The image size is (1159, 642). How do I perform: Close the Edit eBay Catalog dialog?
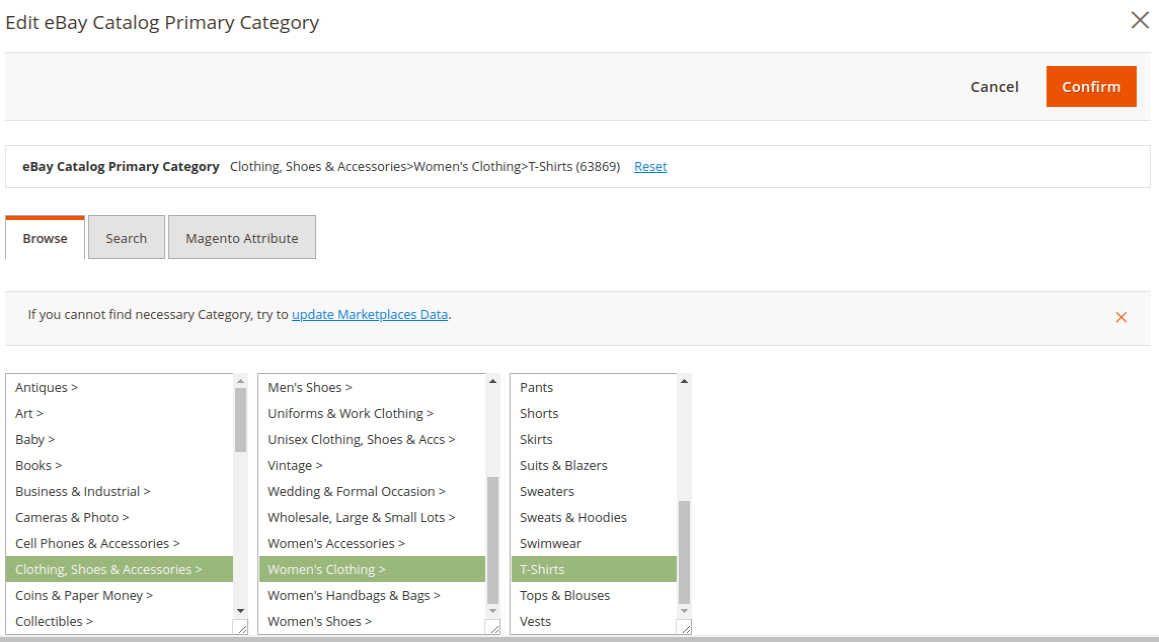1139,21
